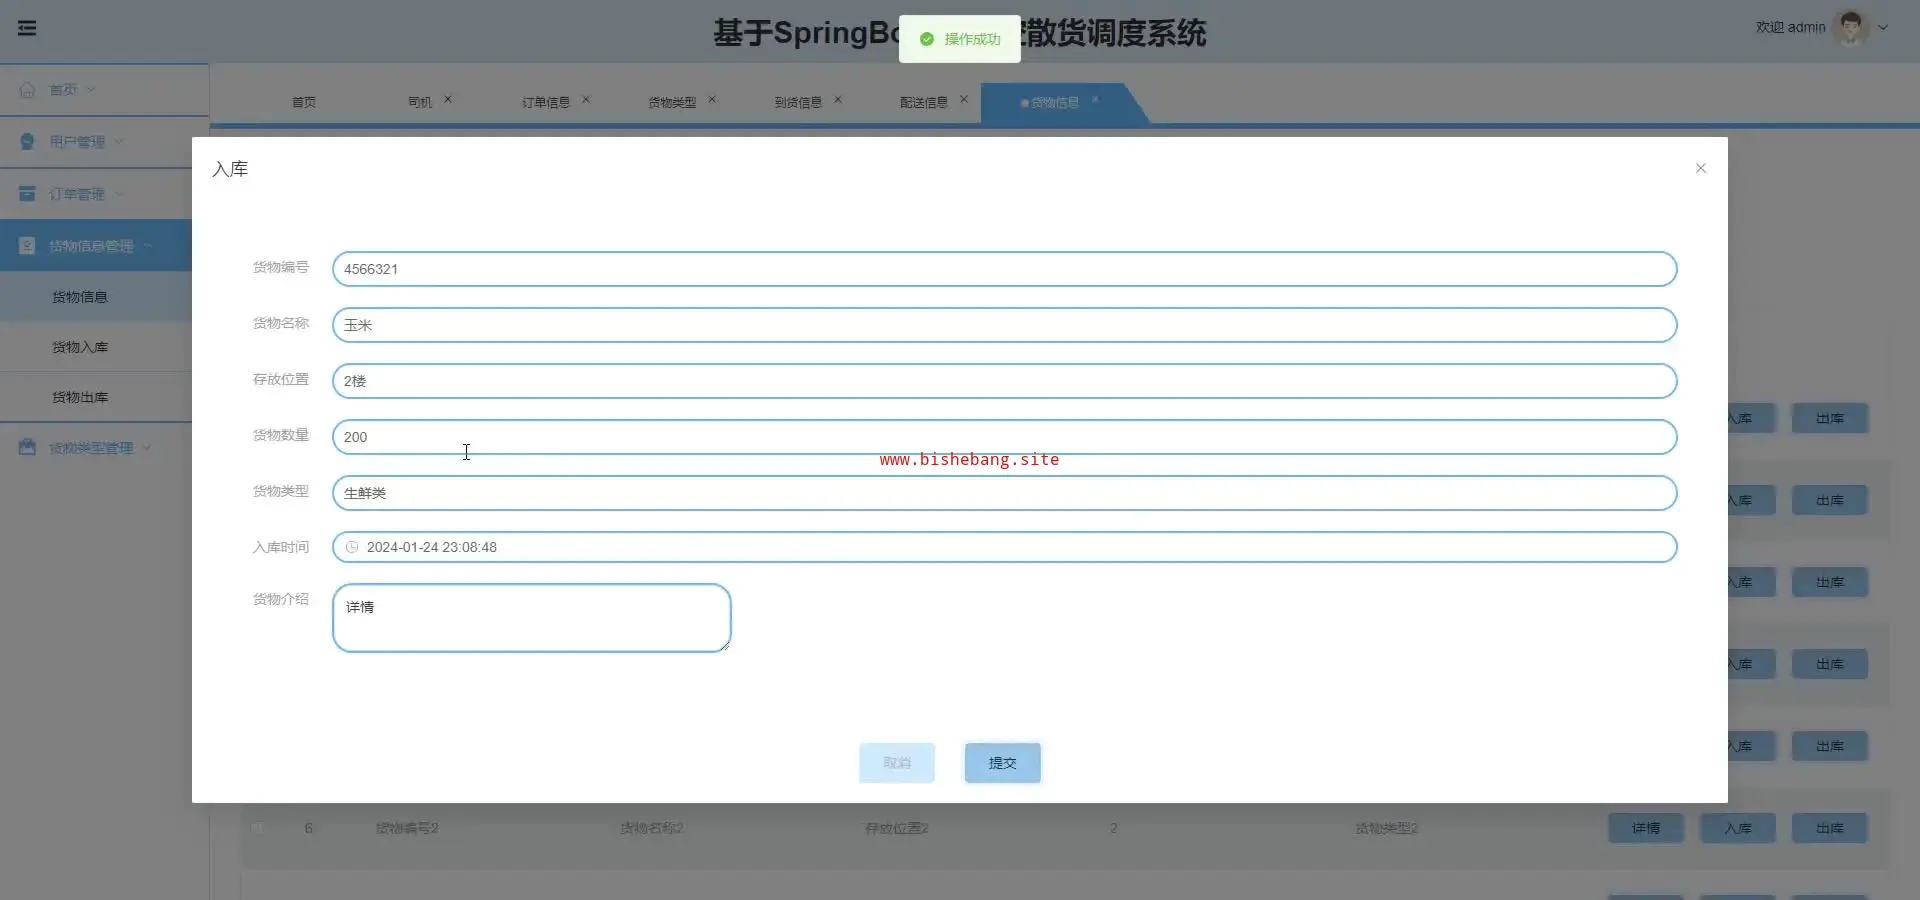Switch to the 司机 tab

point(420,102)
